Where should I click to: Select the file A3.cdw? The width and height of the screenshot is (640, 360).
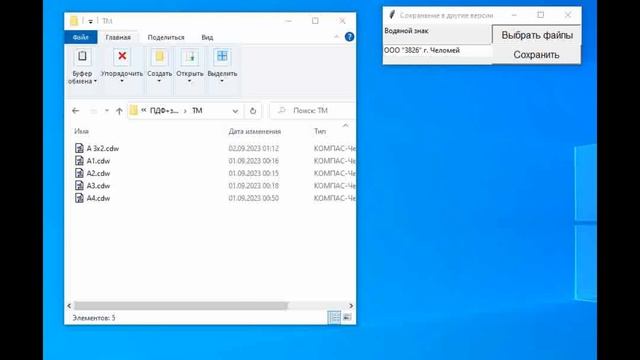coord(98,186)
